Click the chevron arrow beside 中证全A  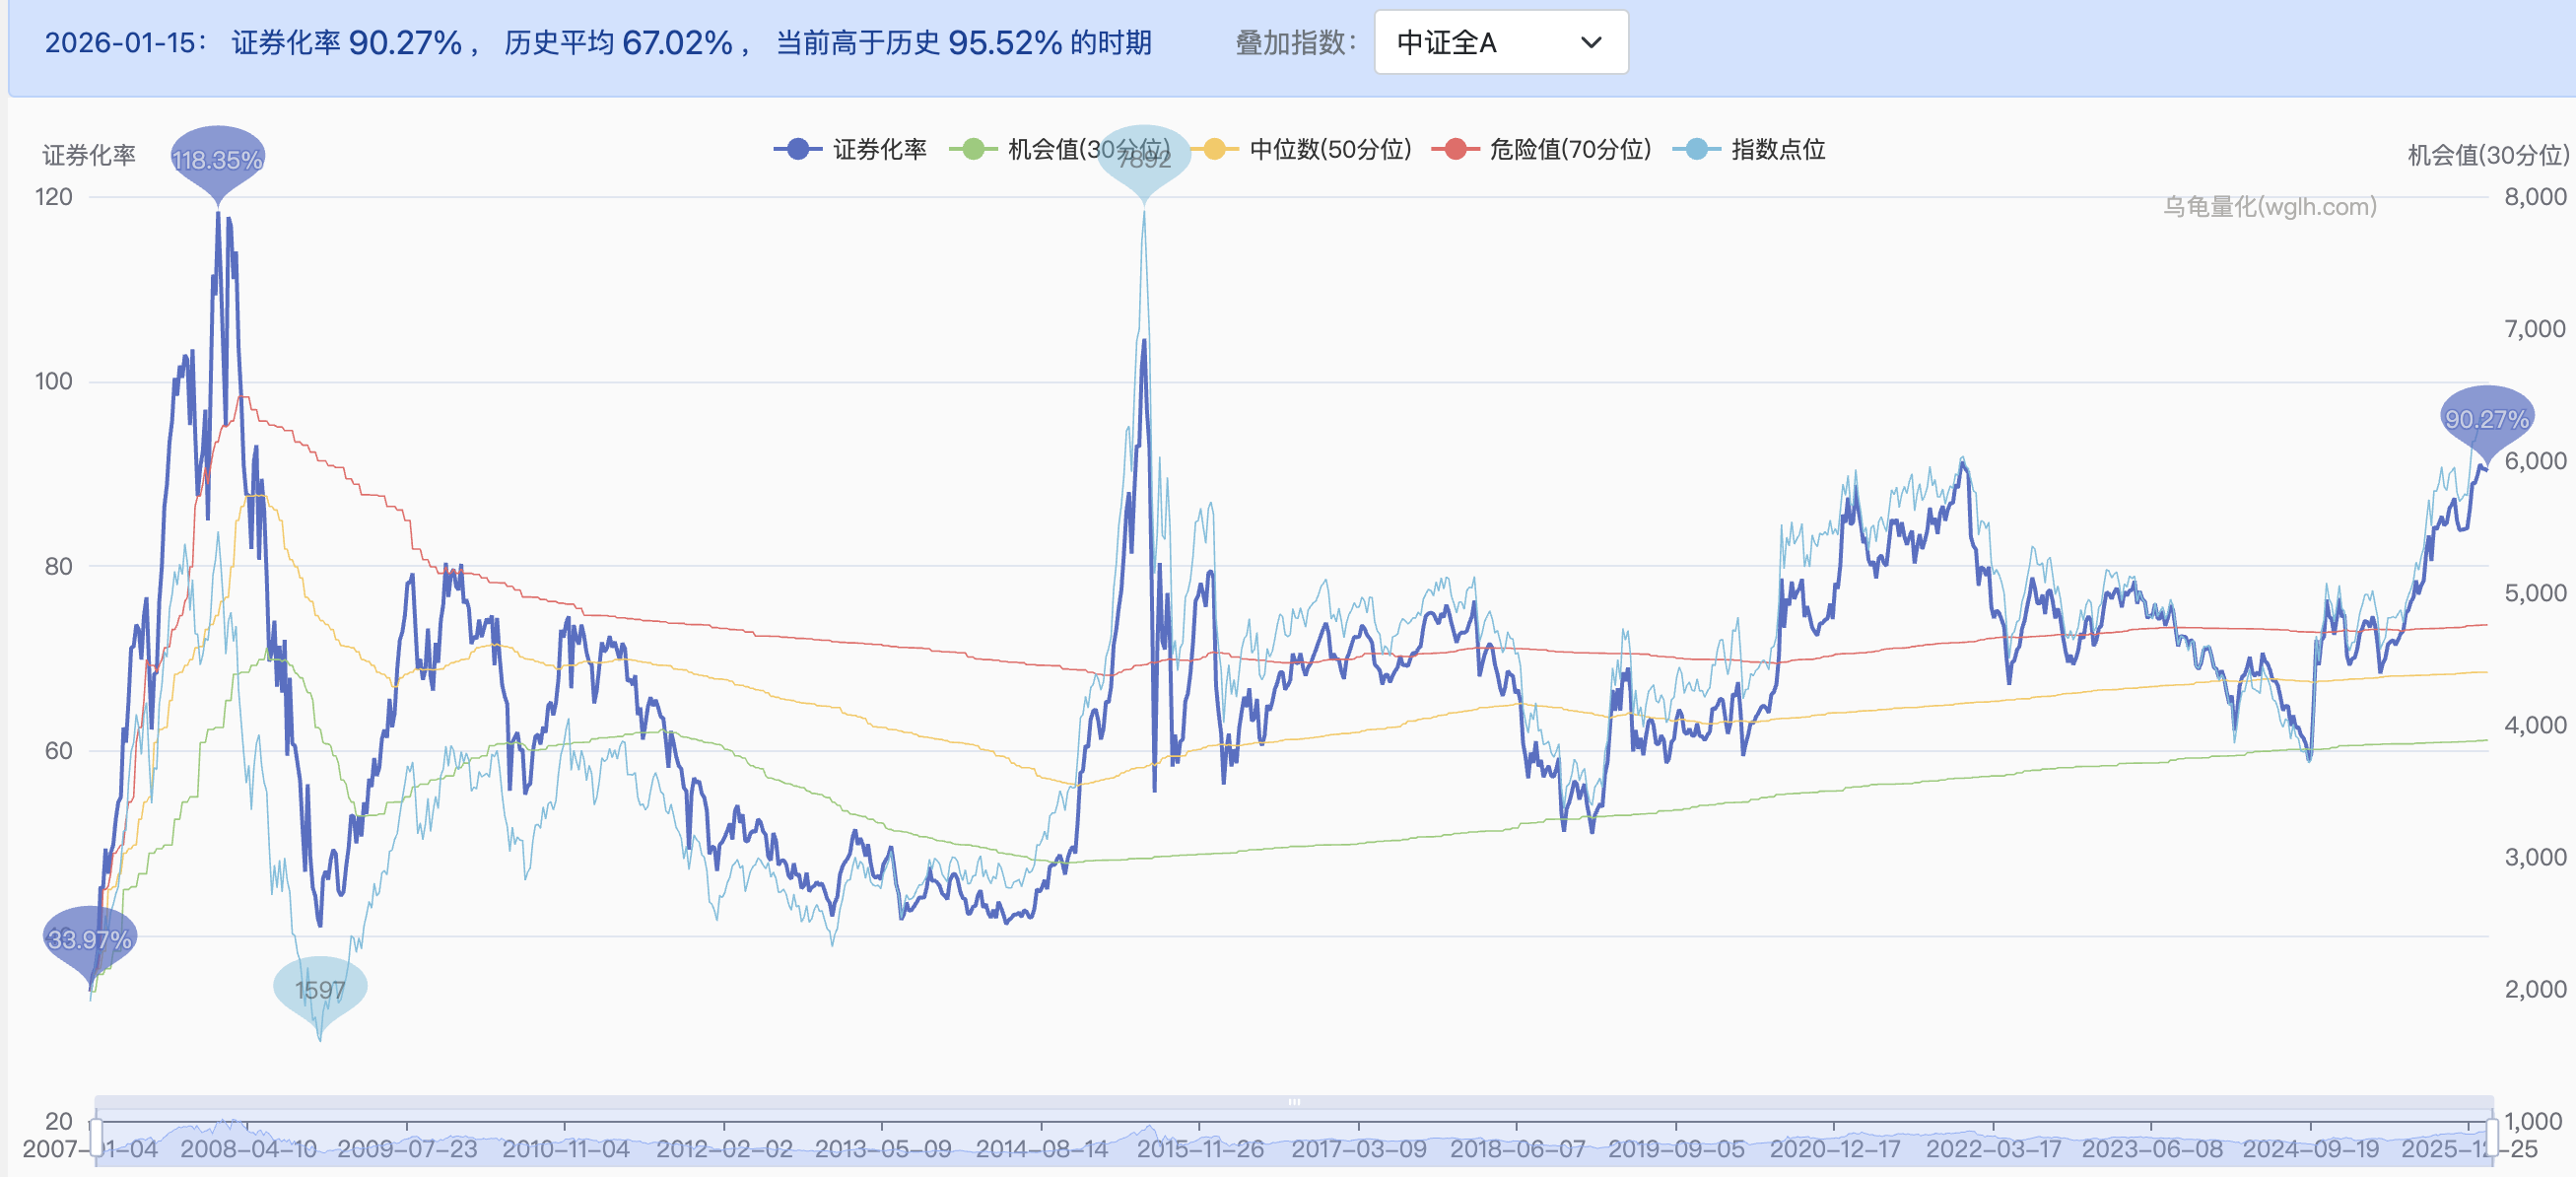tap(1590, 42)
